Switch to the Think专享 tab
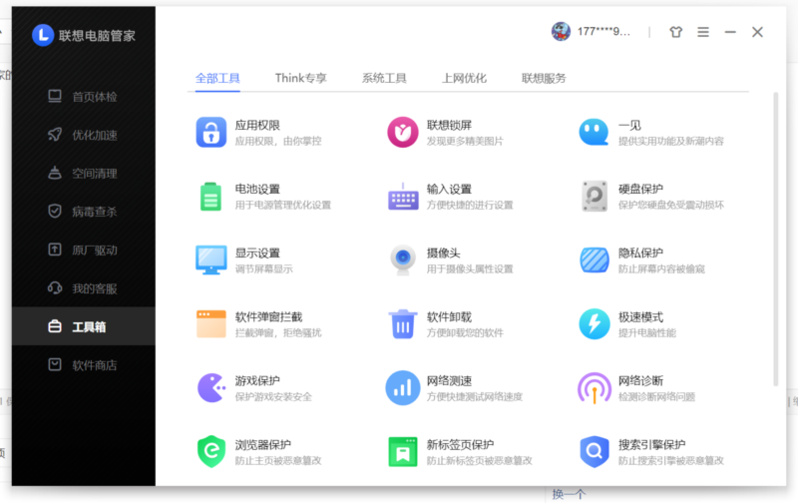 pyautogui.click(x=301, y=78)
